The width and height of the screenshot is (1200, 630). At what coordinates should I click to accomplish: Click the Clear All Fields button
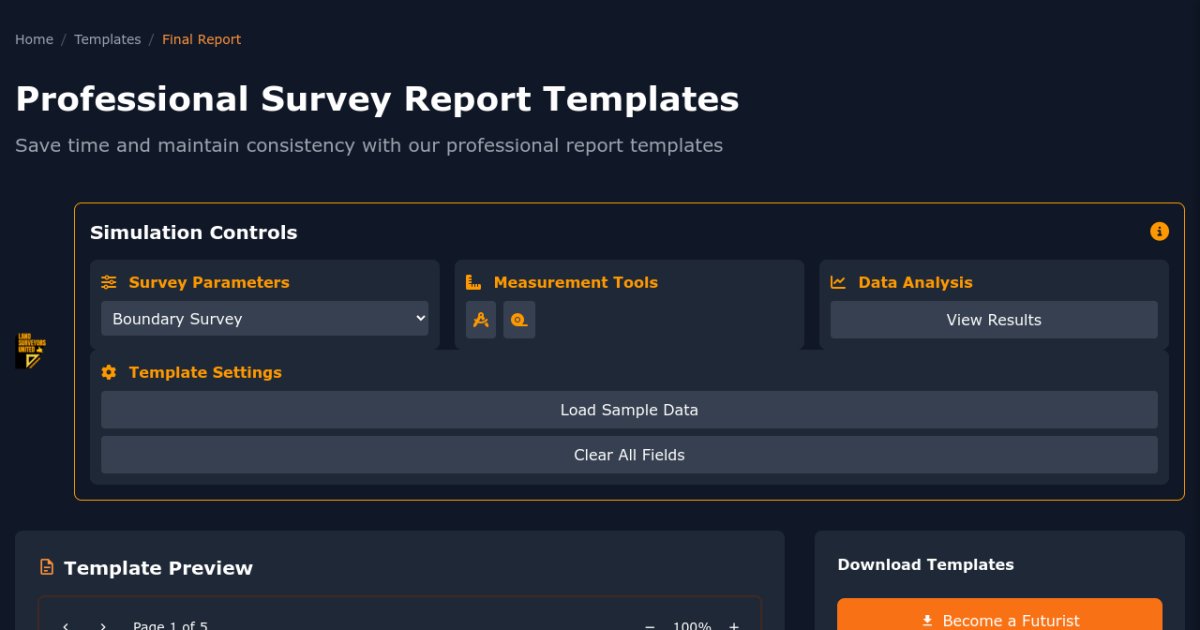pyautogui.click(x=629, y=455)
